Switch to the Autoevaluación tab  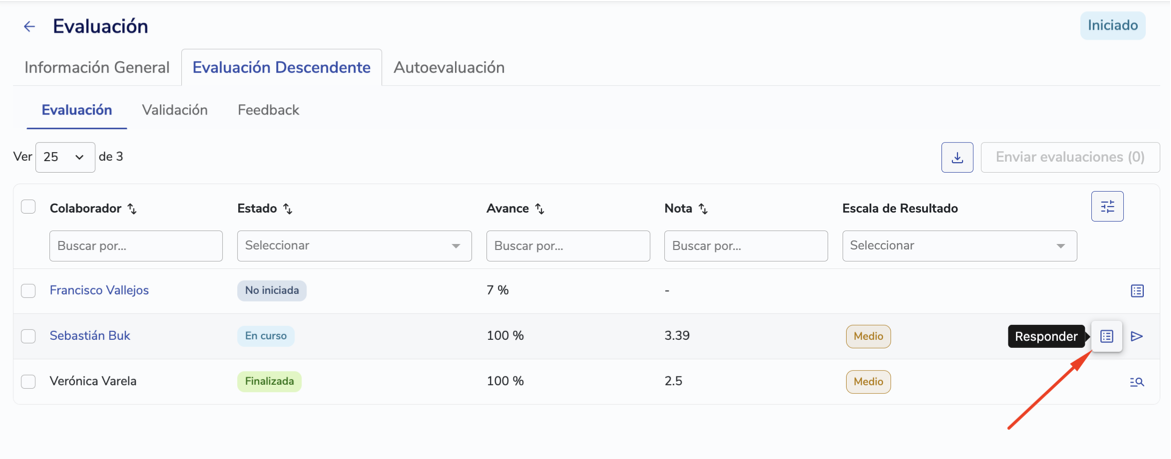[449, 67]
